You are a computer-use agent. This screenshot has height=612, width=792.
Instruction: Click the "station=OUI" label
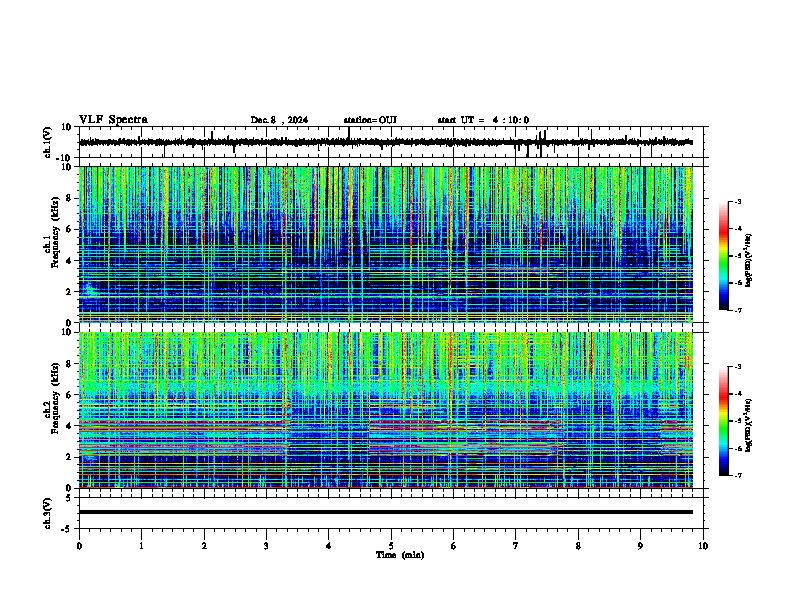370,120
